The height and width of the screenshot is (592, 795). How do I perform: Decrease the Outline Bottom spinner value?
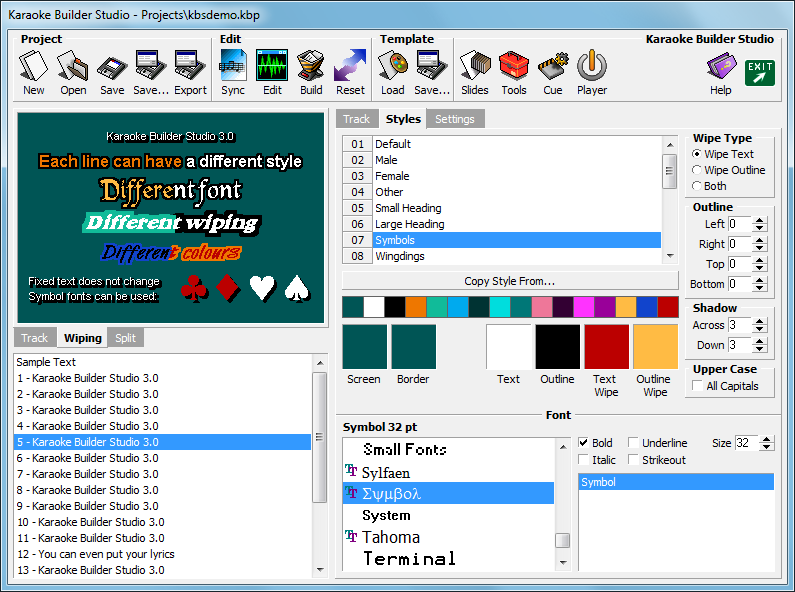click(760, 288)
